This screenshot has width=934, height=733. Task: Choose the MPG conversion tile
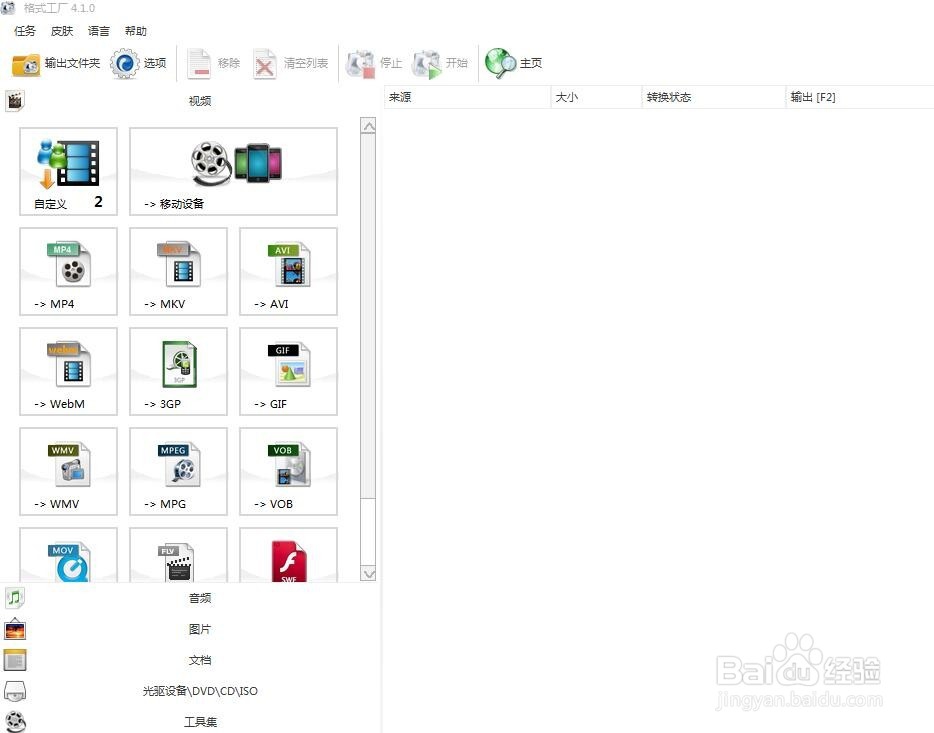click(179, 472)
